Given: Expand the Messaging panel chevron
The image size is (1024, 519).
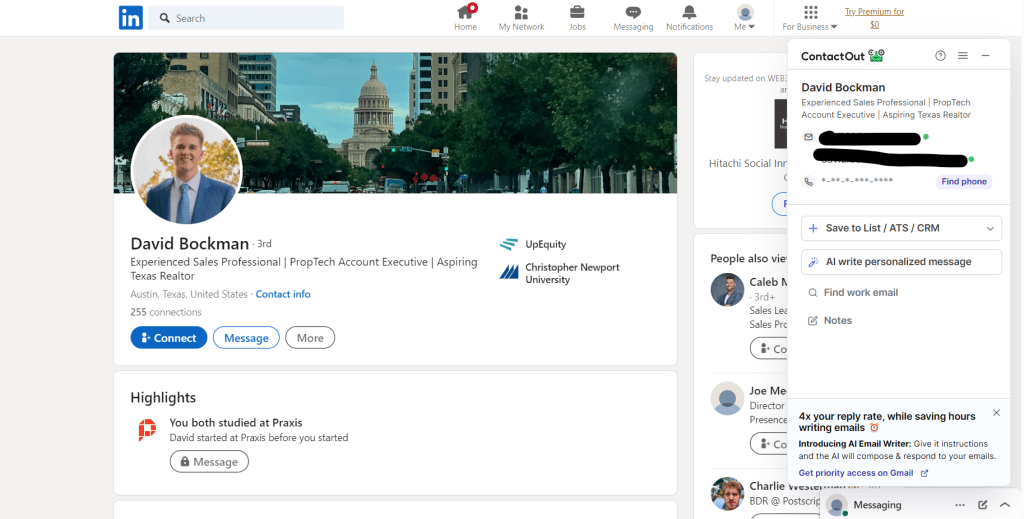Looking at the screenshot, I should pyautogui.click(x=1005, y=505).
